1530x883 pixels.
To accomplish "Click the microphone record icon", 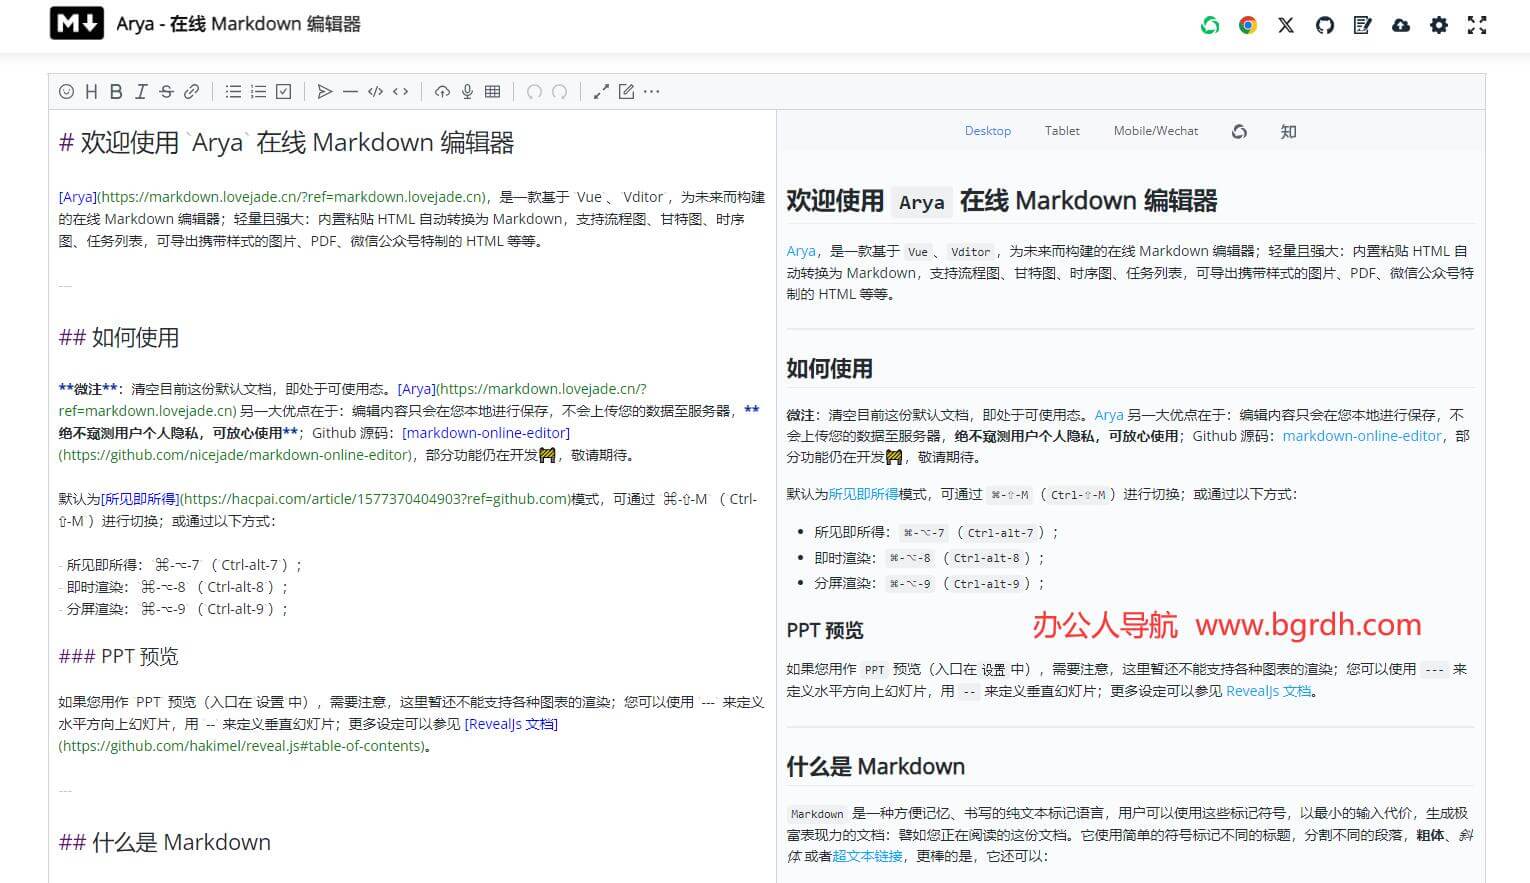I will coord(467,92).
